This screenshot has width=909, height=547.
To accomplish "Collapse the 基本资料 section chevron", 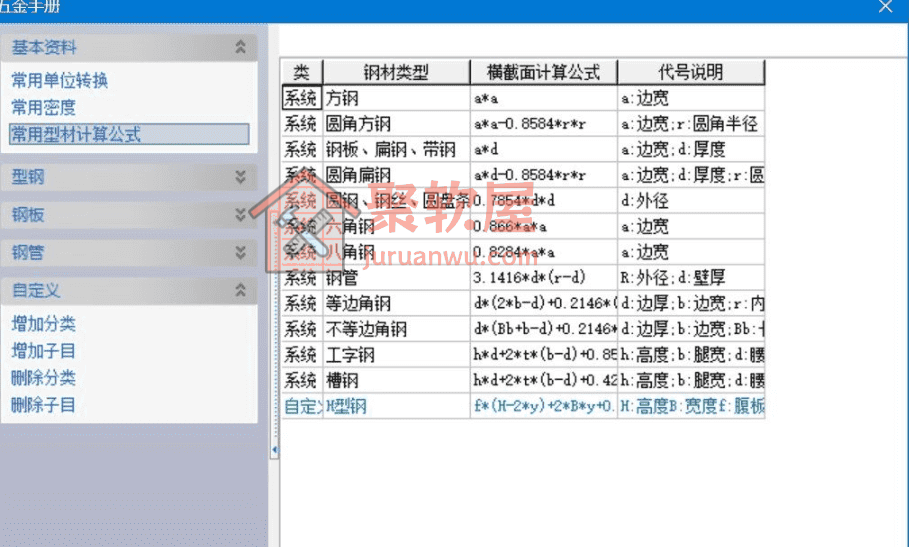I will tap(240, 47).
